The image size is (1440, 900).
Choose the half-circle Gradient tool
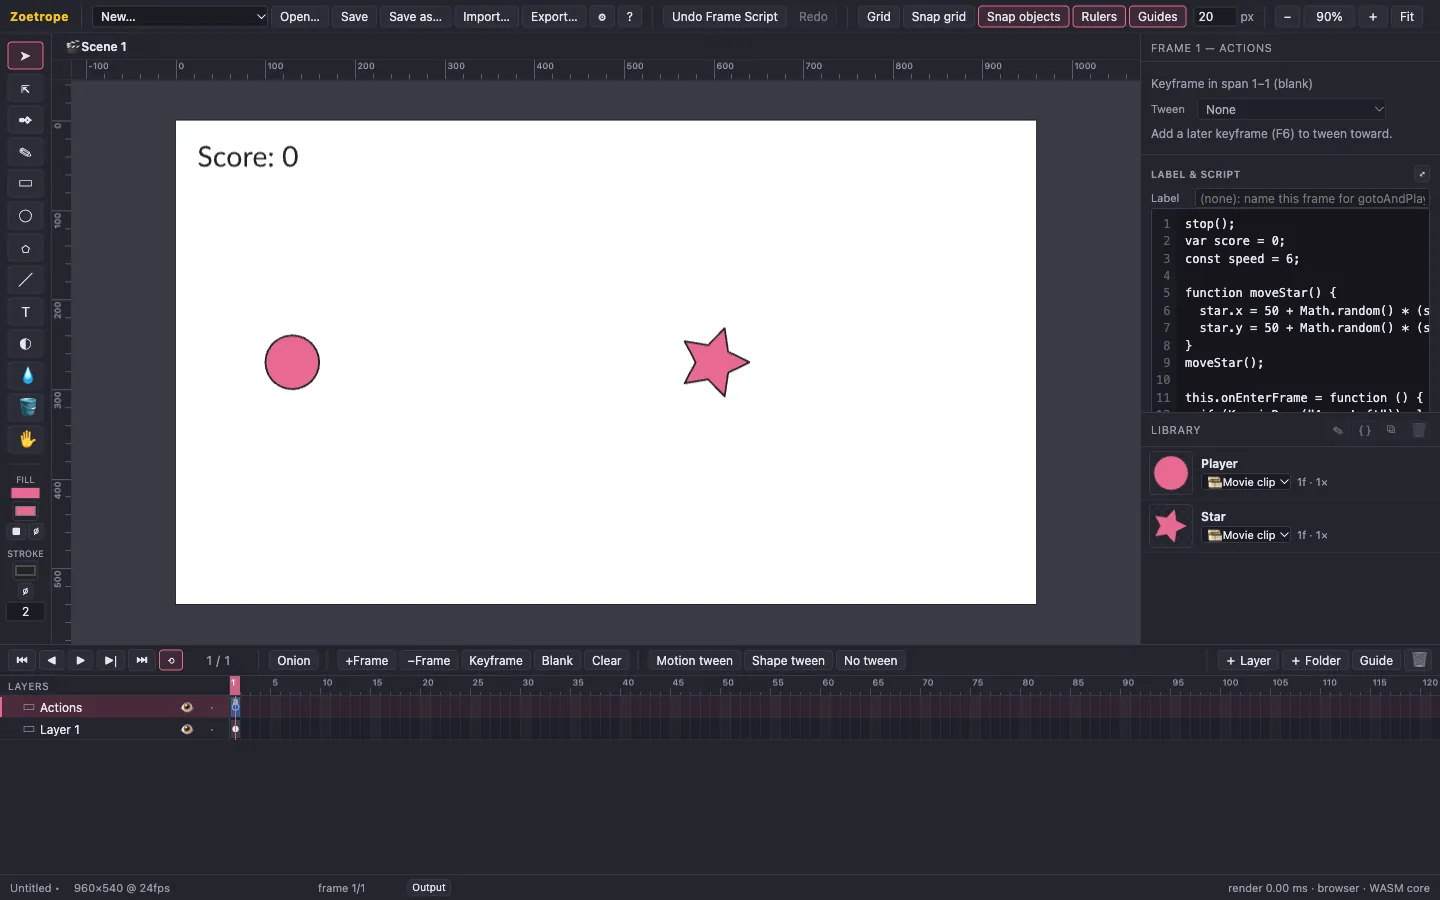pyautogui.click(x=25, y=344)
